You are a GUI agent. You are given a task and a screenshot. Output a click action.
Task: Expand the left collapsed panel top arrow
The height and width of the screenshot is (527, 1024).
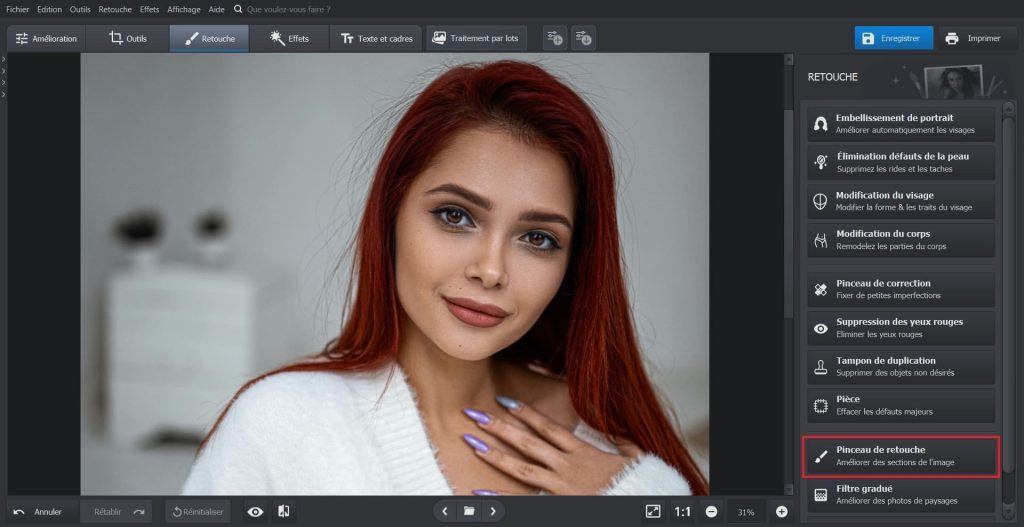click(3, 59)
